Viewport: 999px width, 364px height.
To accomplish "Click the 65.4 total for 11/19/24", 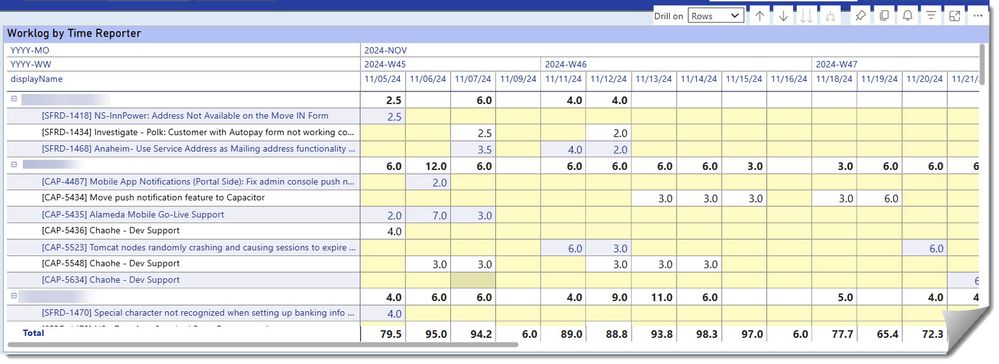I will [888, 334].
